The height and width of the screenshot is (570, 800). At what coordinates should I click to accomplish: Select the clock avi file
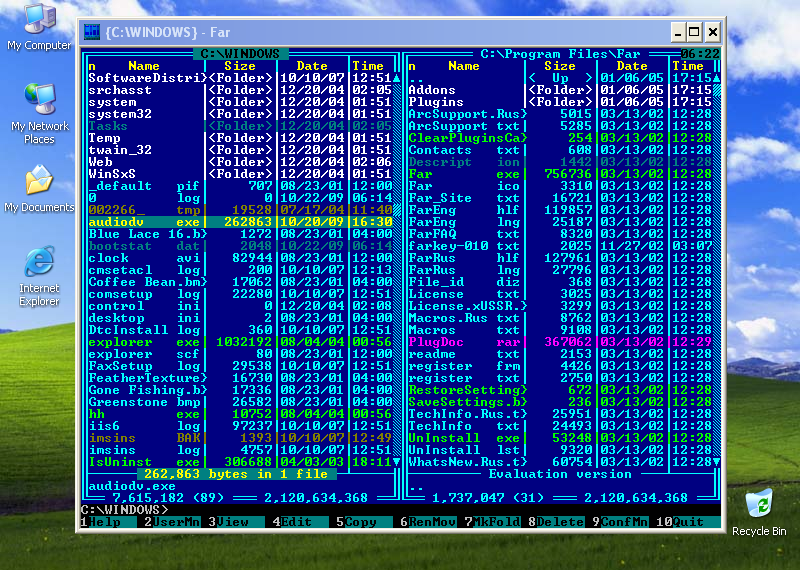point(240,258)
